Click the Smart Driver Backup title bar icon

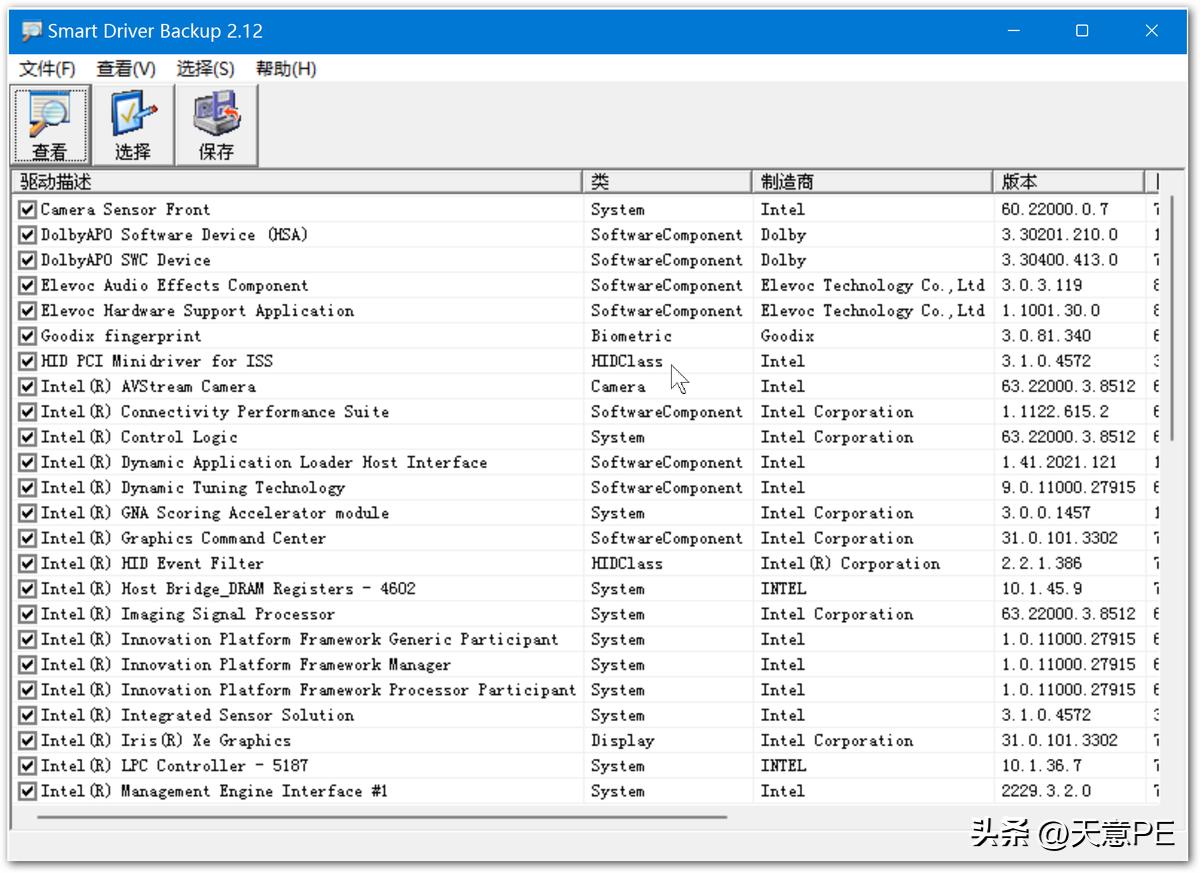32,31
